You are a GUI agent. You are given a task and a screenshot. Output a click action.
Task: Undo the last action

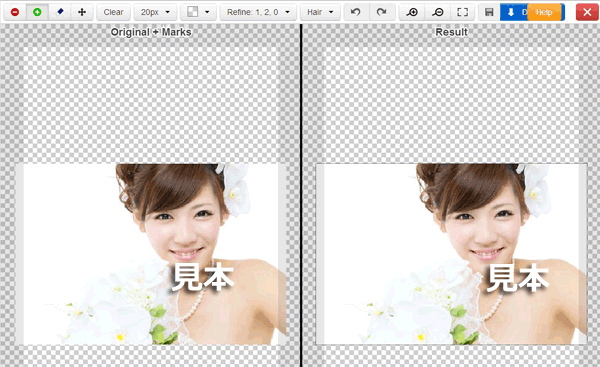pyautogui.click(x=356, y=12)
